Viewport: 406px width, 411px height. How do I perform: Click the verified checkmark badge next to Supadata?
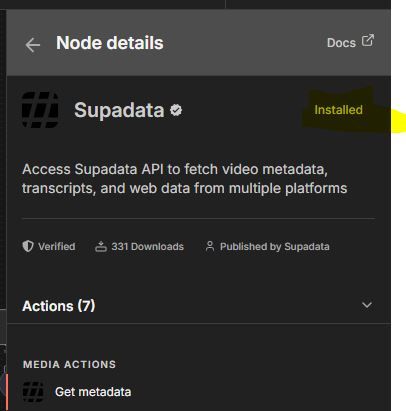pyautogui.click(x=176, y=110)
